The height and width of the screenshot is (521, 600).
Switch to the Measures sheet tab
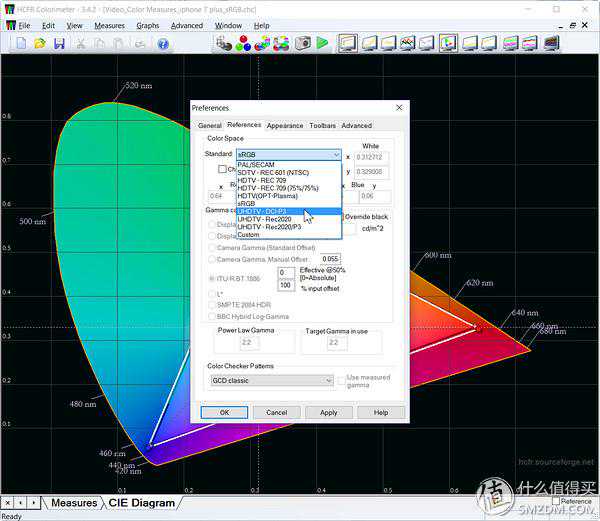(x=74, y=503)
